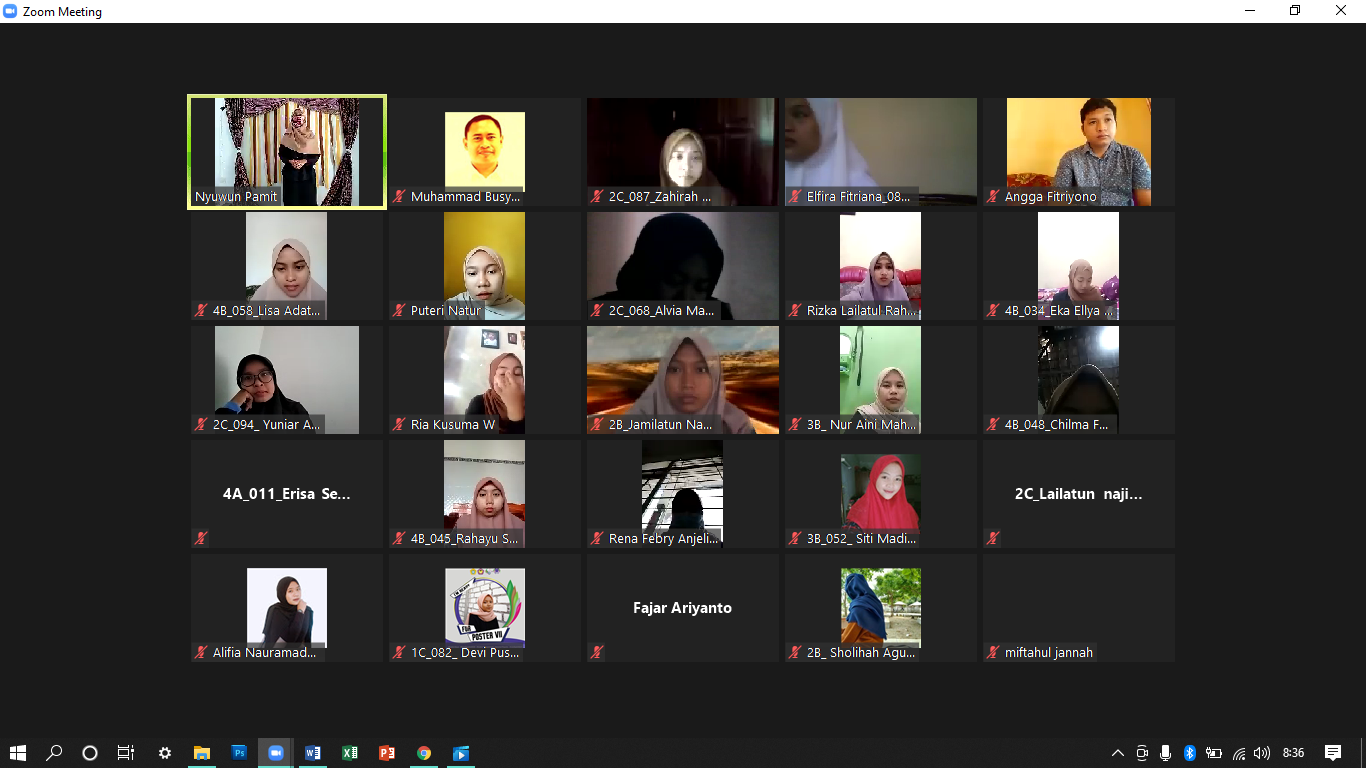Select Nyuwun Pamit's active speaker video
The width and height of the screenshot is (1366, 768).
[x=287, y=152]
